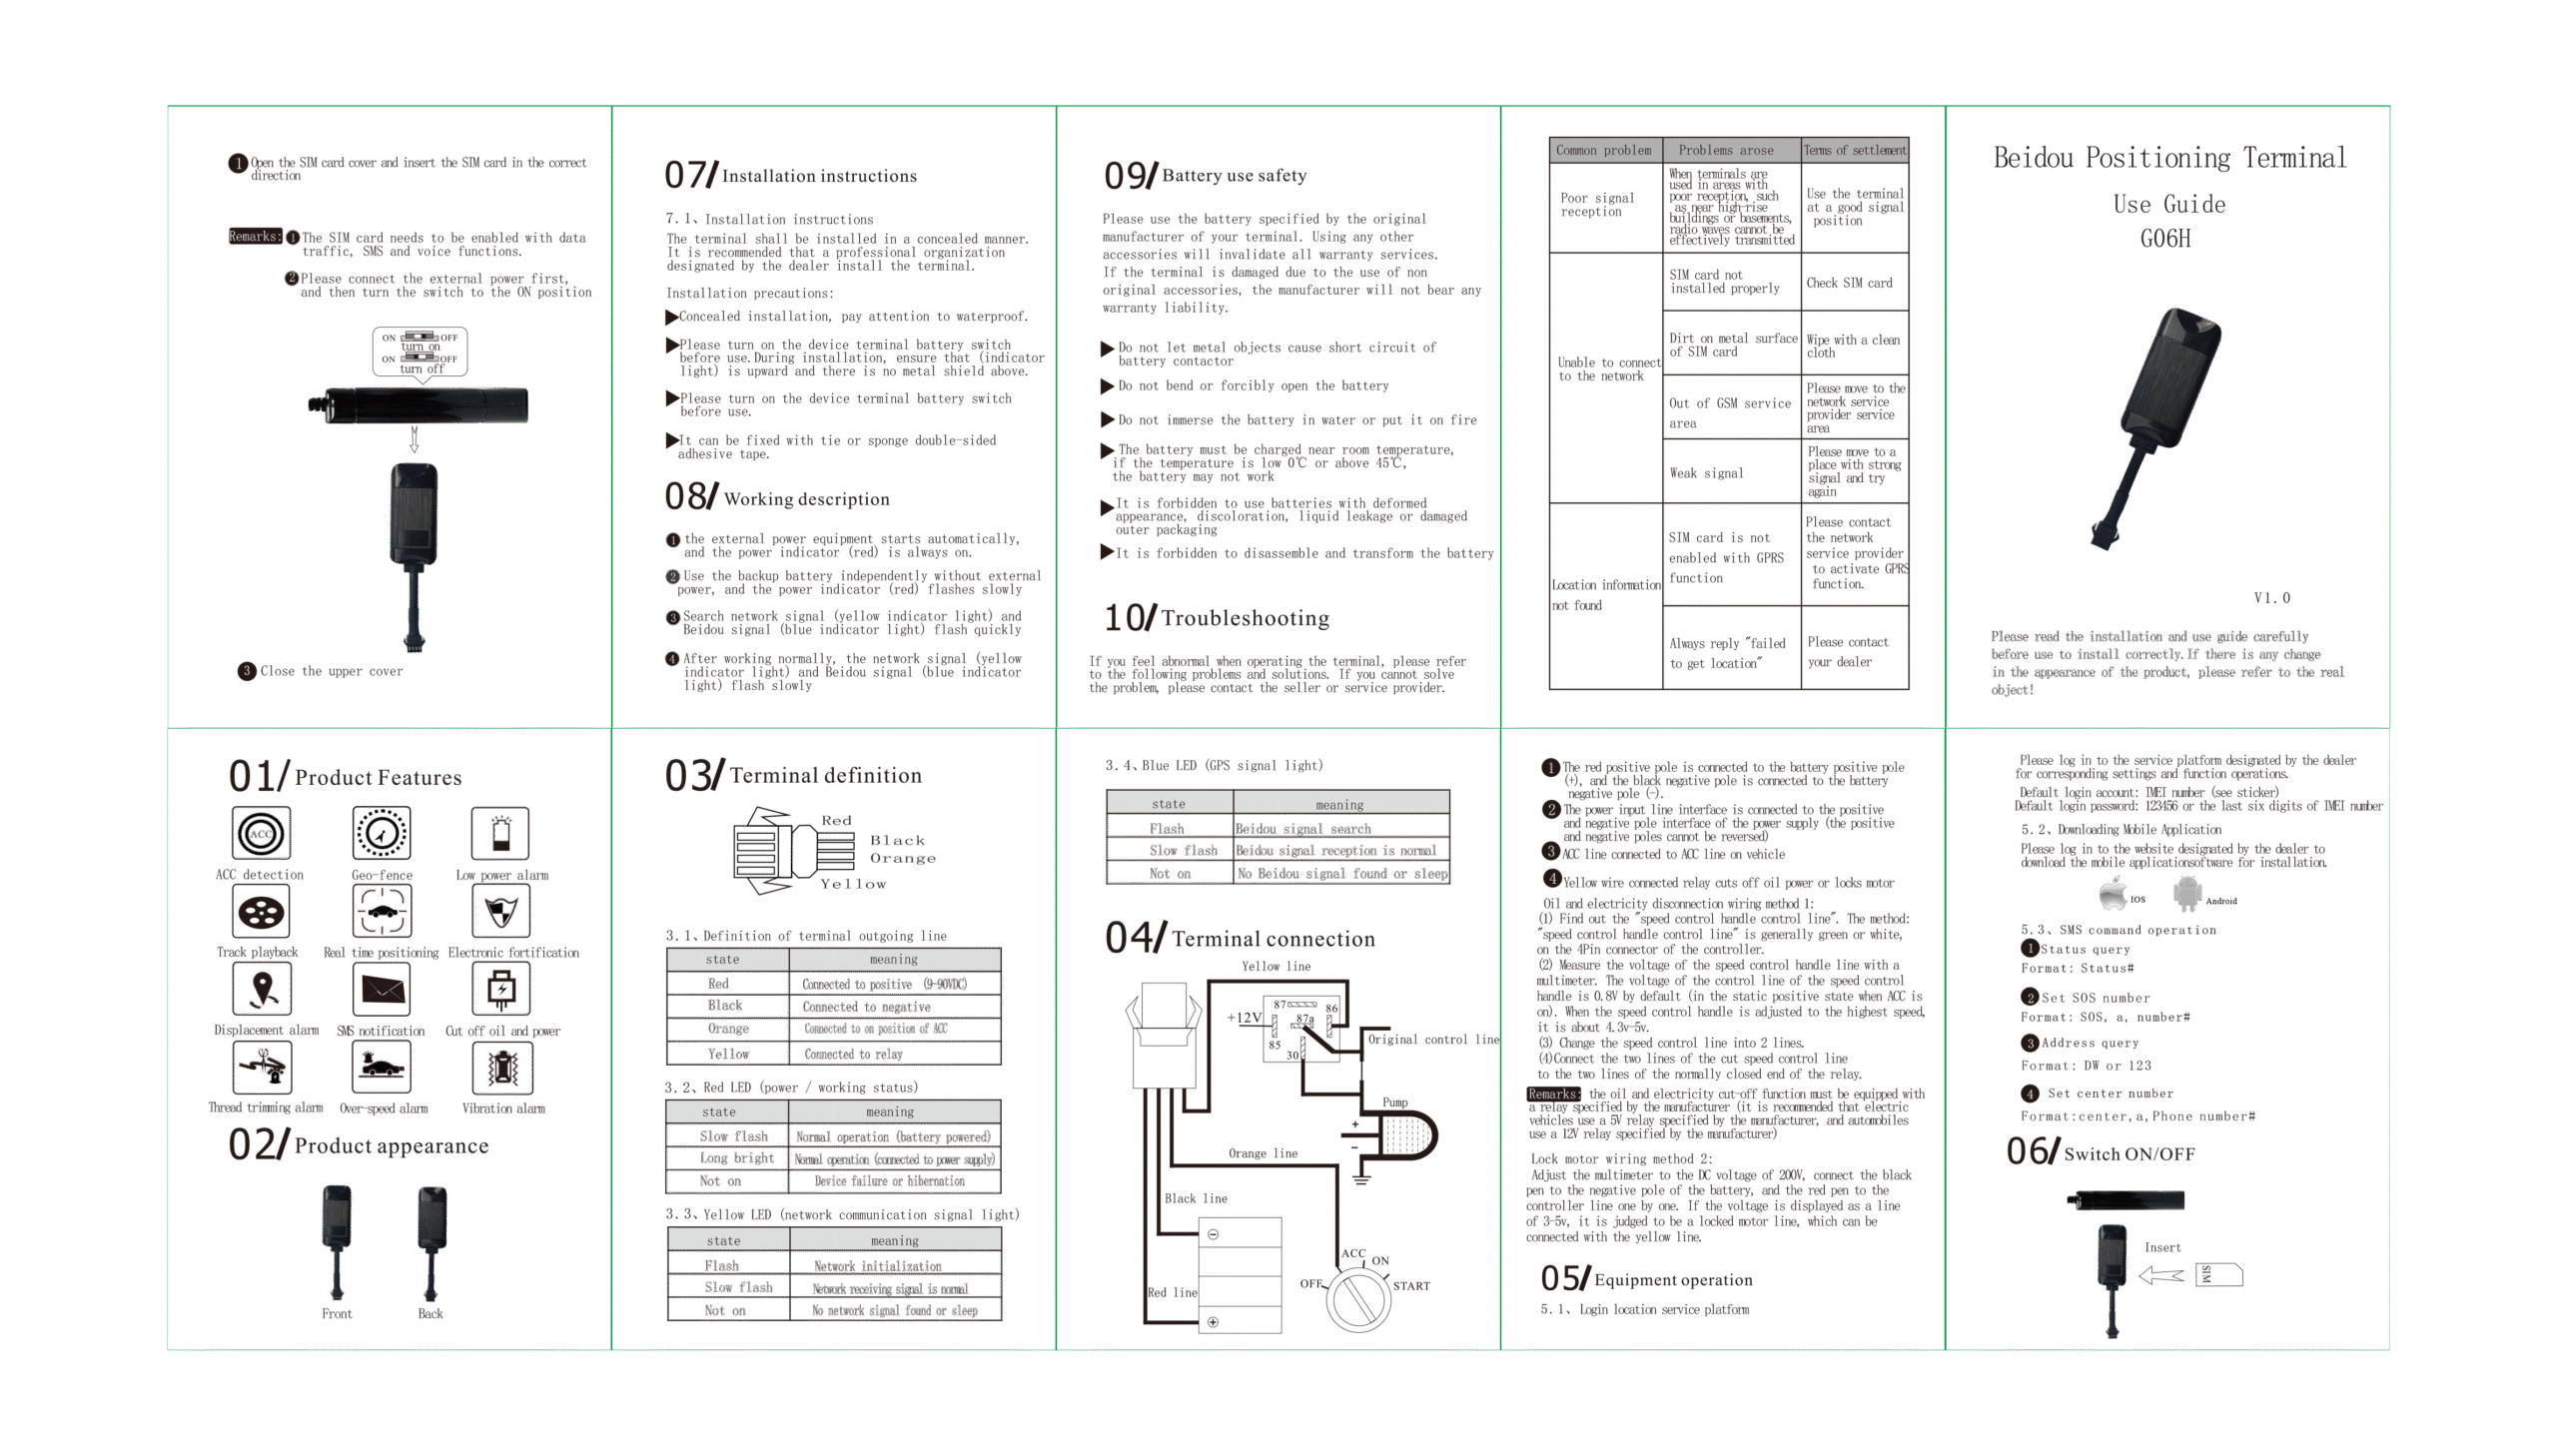Click the SIM card insert arrow
This screenshot has width=2557, height=1456.
click(2160, 1275)
